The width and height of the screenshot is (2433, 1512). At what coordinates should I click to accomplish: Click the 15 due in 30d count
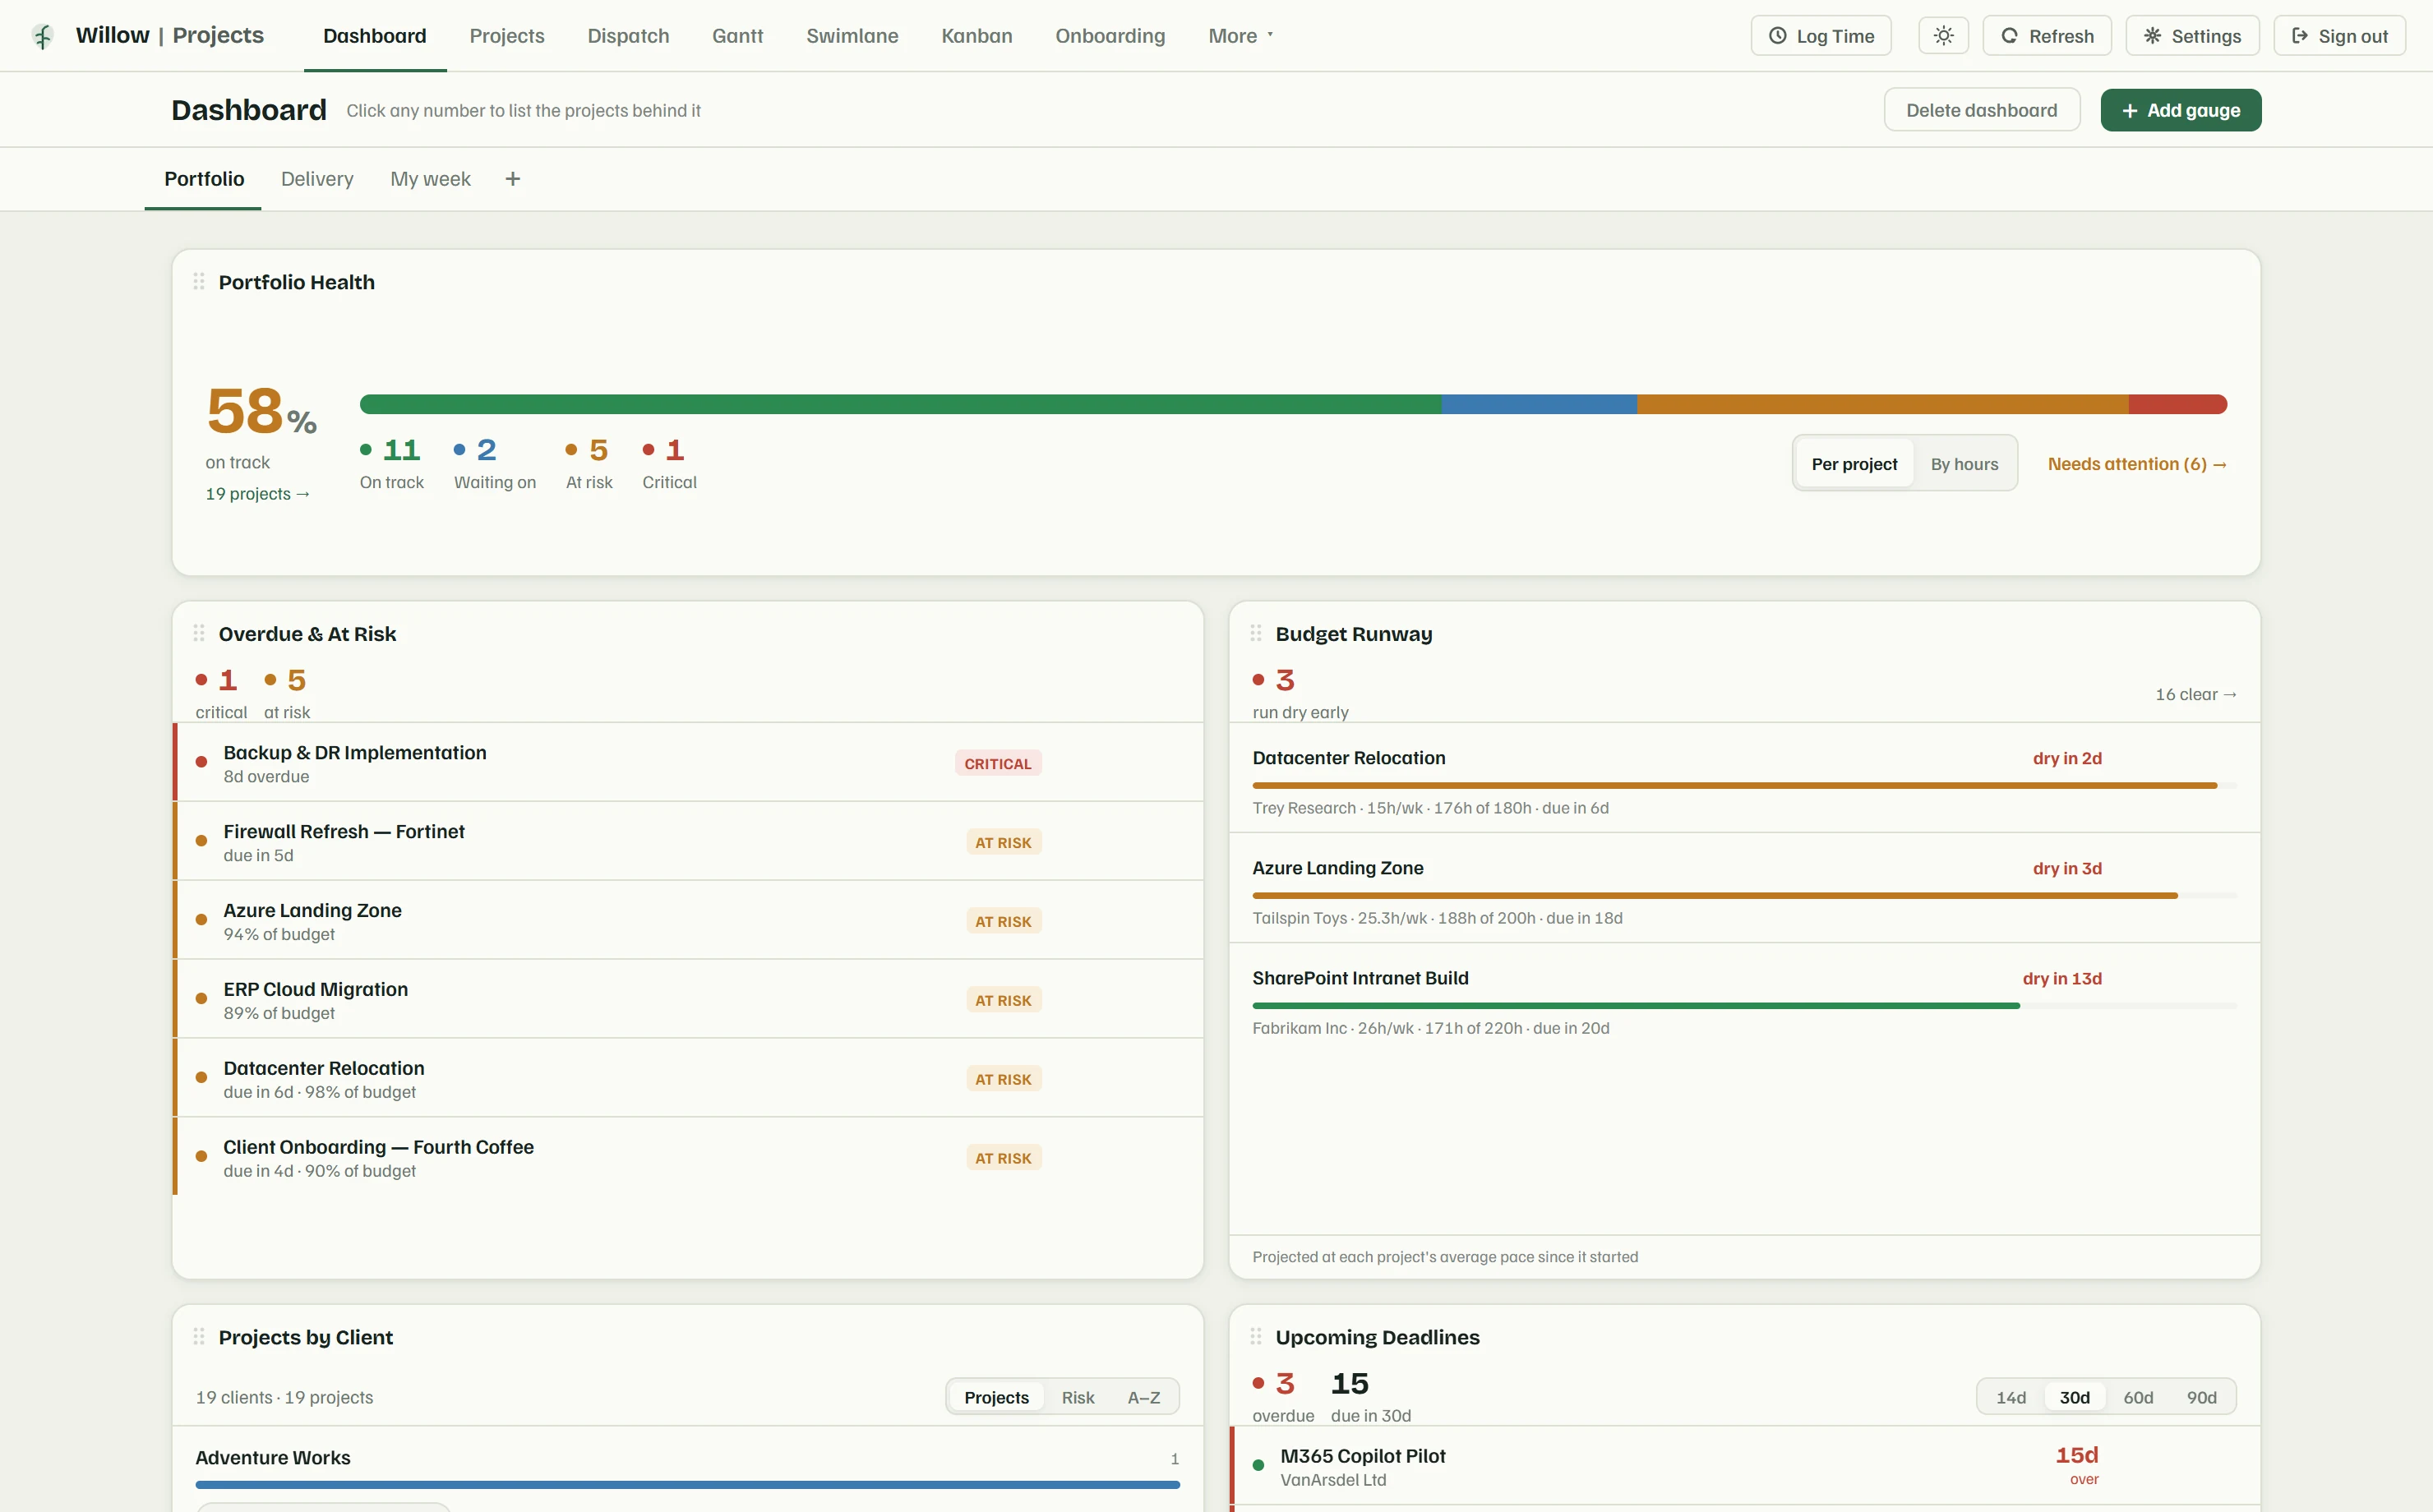1370,1396
